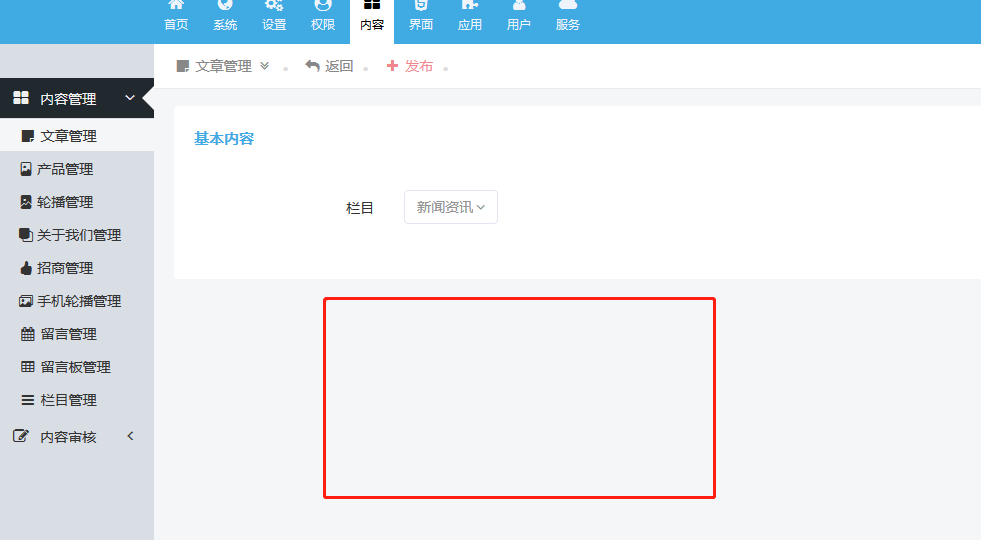Open 留言板管理 in the sidebar
Viewport: 981px width, 540px height.
click(x=77, y=367)
